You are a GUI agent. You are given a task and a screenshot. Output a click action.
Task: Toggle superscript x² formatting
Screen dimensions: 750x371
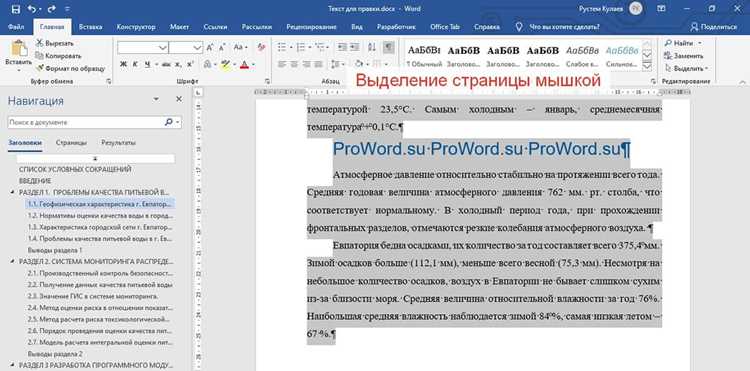pyautogui.click(x=190, y=64)
